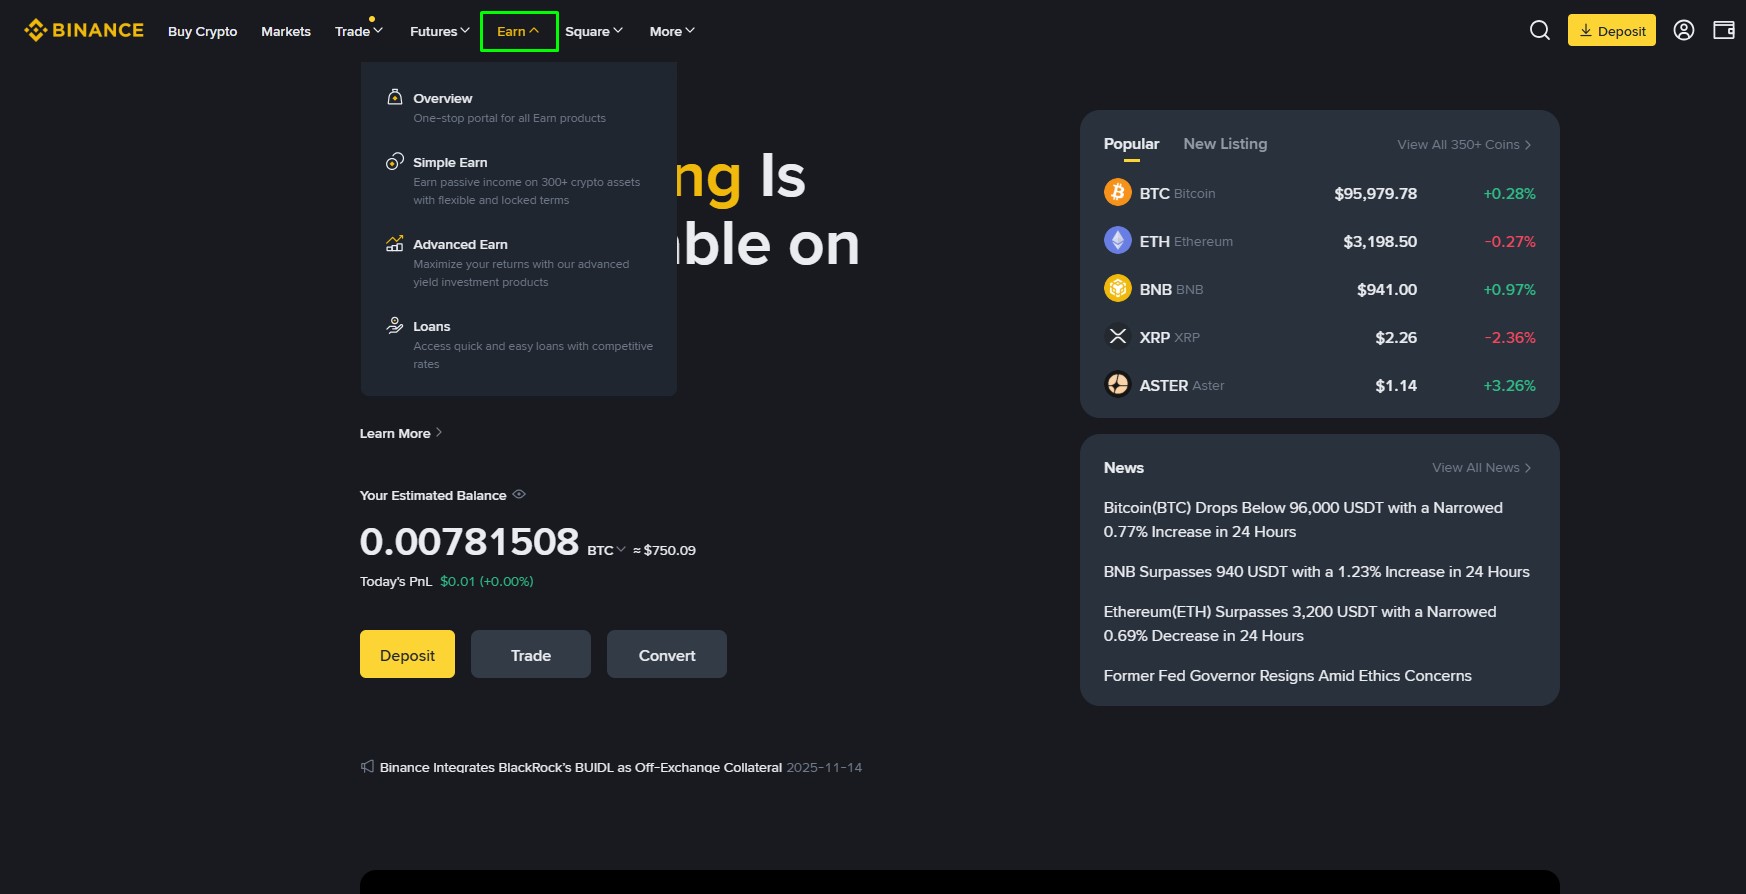This screenshot has width=1746, height=894.
Task: Click the ETH price $3,198.50
Action: [1380, 241]
